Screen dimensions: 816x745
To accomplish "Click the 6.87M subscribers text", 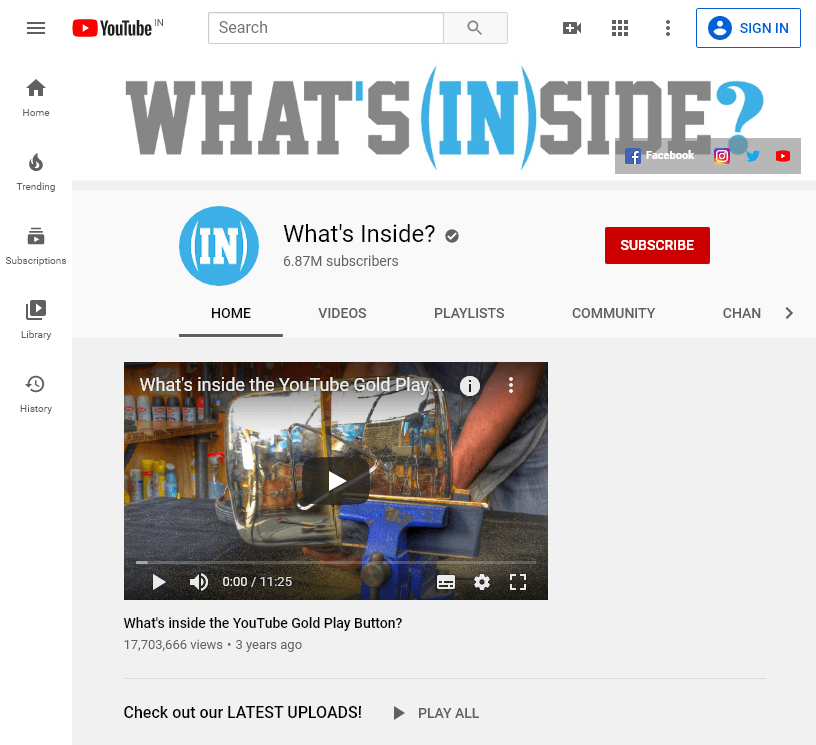I will 341,261.
